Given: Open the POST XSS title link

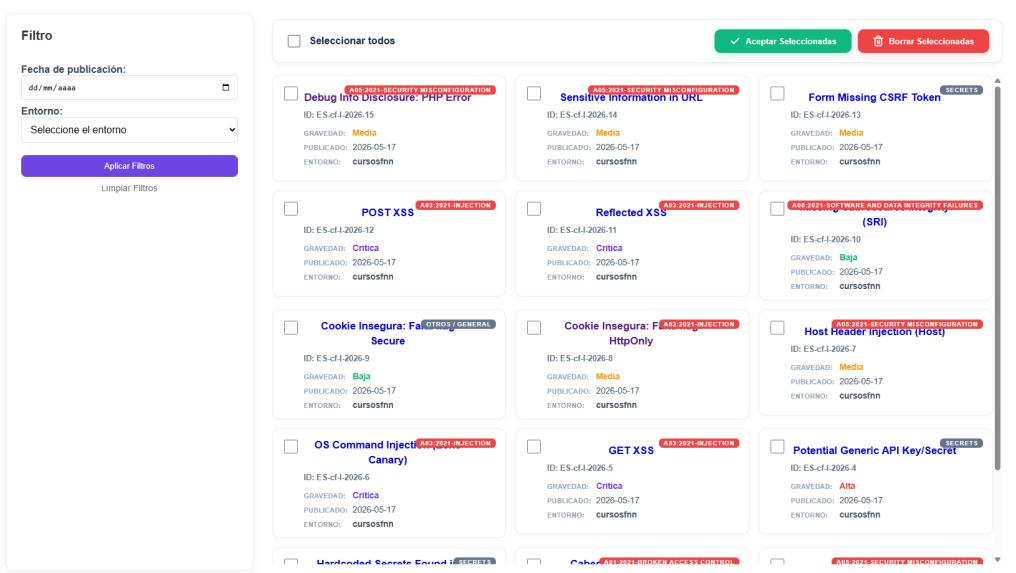Looking at the screenshot, I should (387, 213).
